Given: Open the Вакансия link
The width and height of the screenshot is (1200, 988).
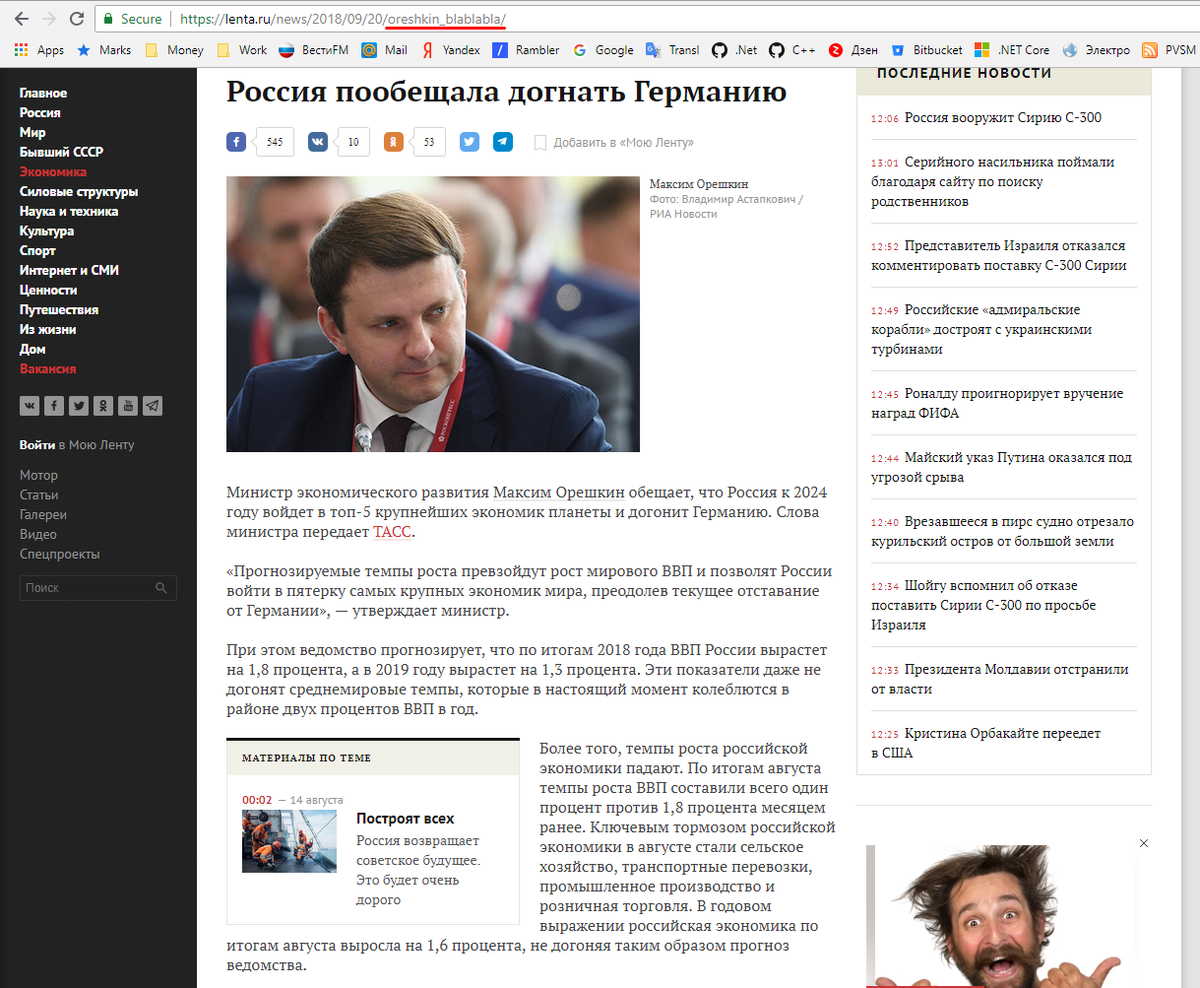Looking at the screenshot, I should [x=47, y=369].
